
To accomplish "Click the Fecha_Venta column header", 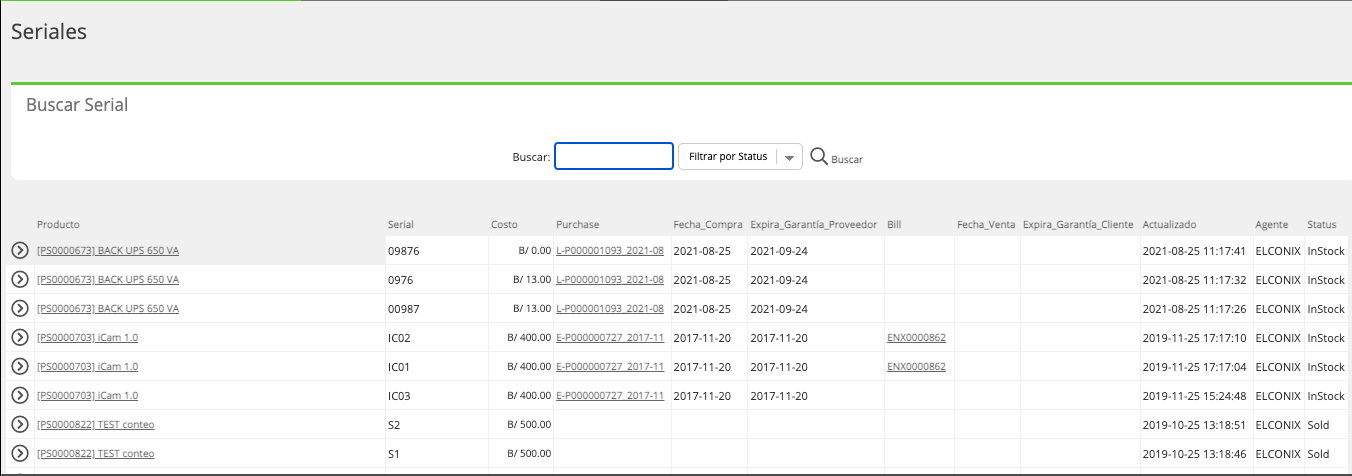I will 984,225.
